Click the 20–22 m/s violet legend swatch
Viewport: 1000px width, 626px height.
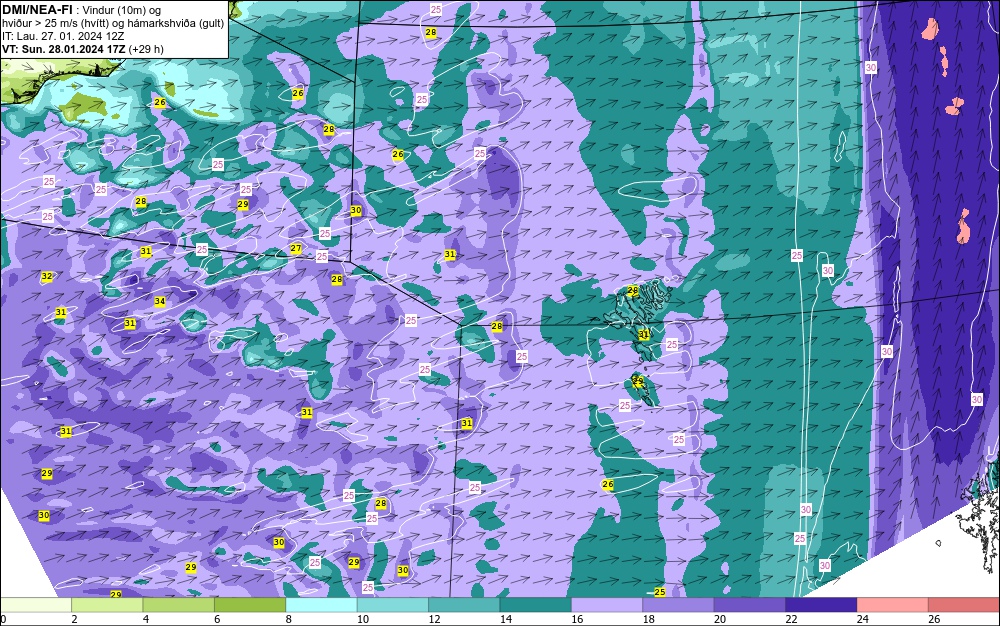[x=750, y=605]
